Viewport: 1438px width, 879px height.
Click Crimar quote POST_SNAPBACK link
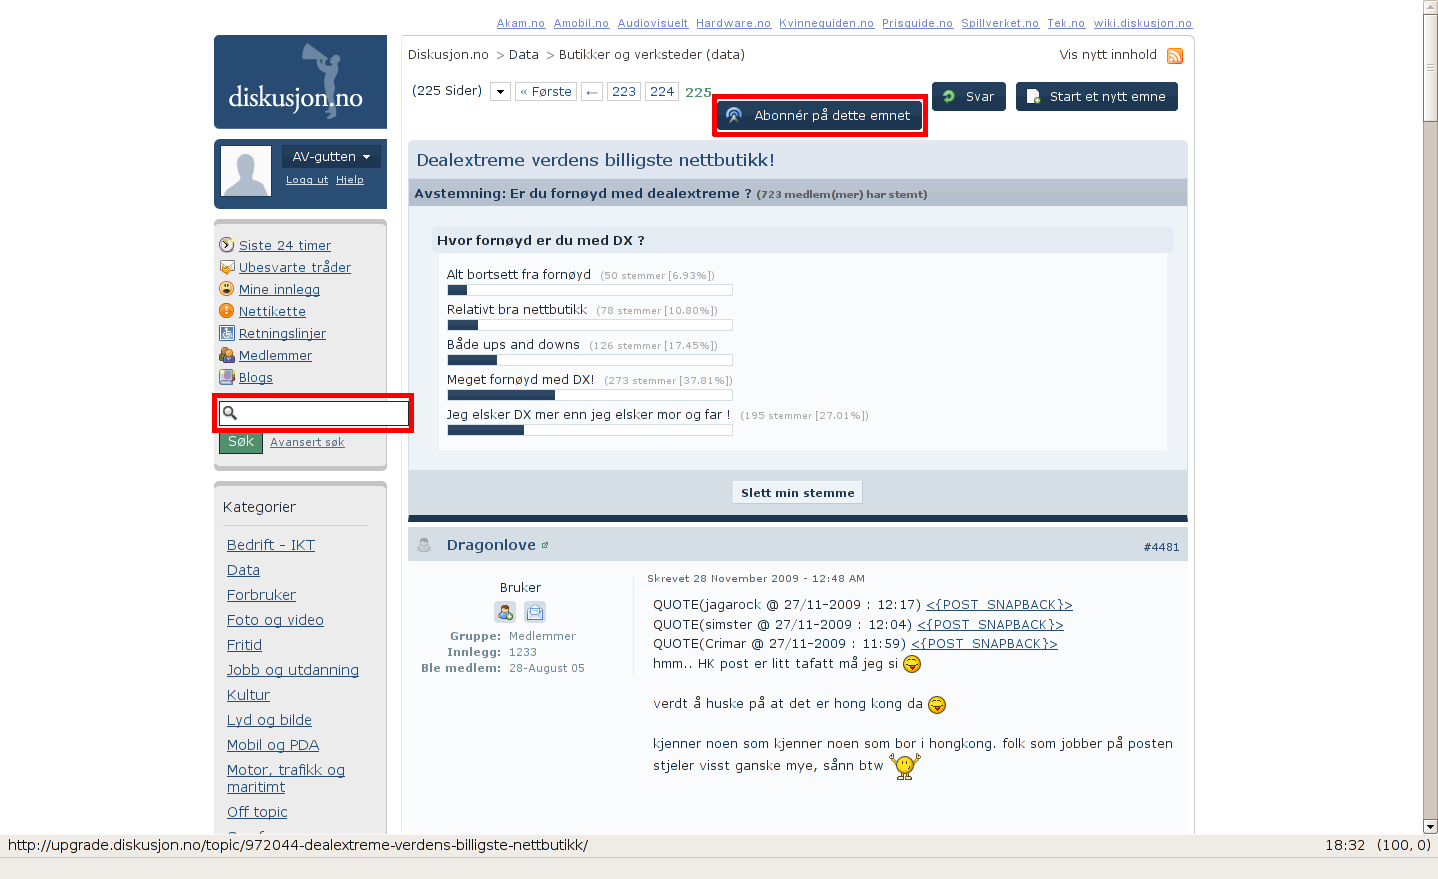click(984, 644)
